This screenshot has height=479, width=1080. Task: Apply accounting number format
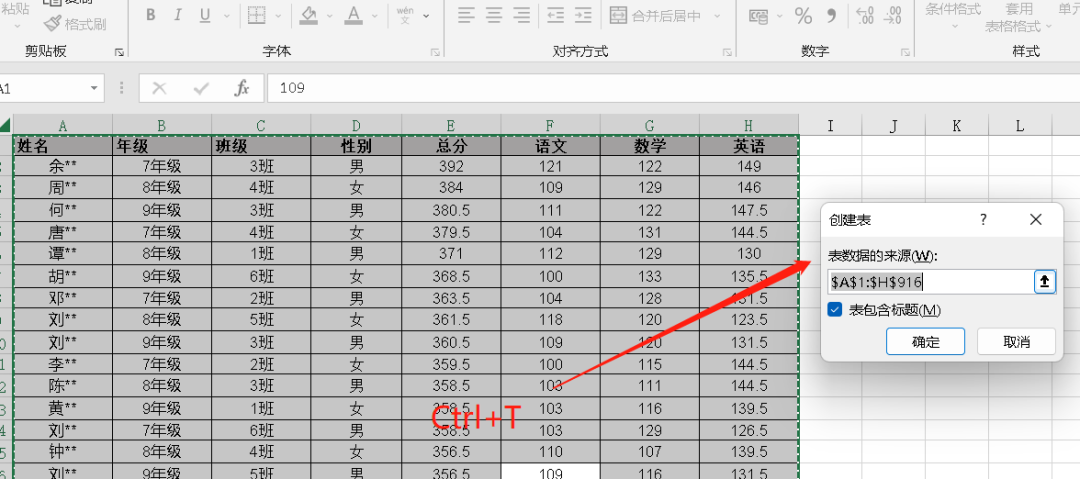[x=758, y=16]
